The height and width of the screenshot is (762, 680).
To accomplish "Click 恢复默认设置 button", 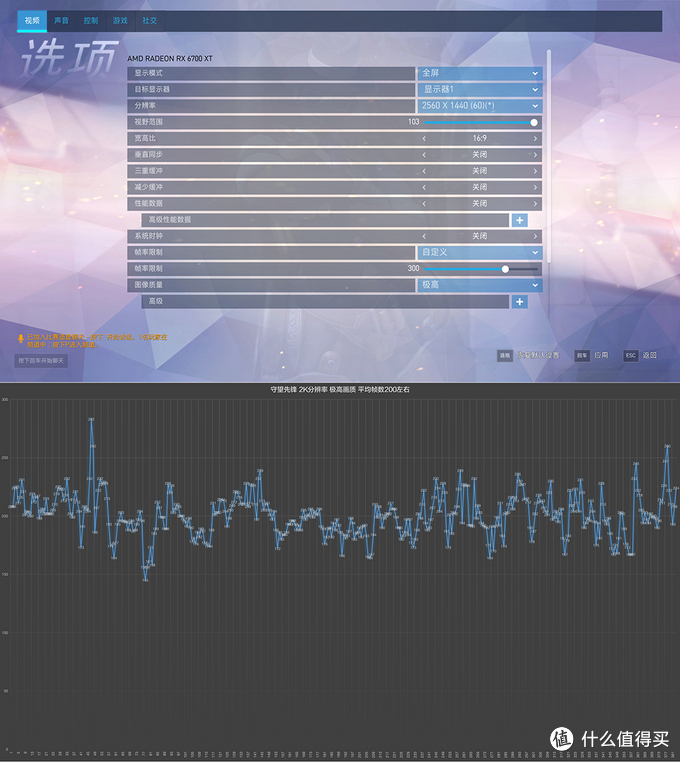I will click(538, 355).
